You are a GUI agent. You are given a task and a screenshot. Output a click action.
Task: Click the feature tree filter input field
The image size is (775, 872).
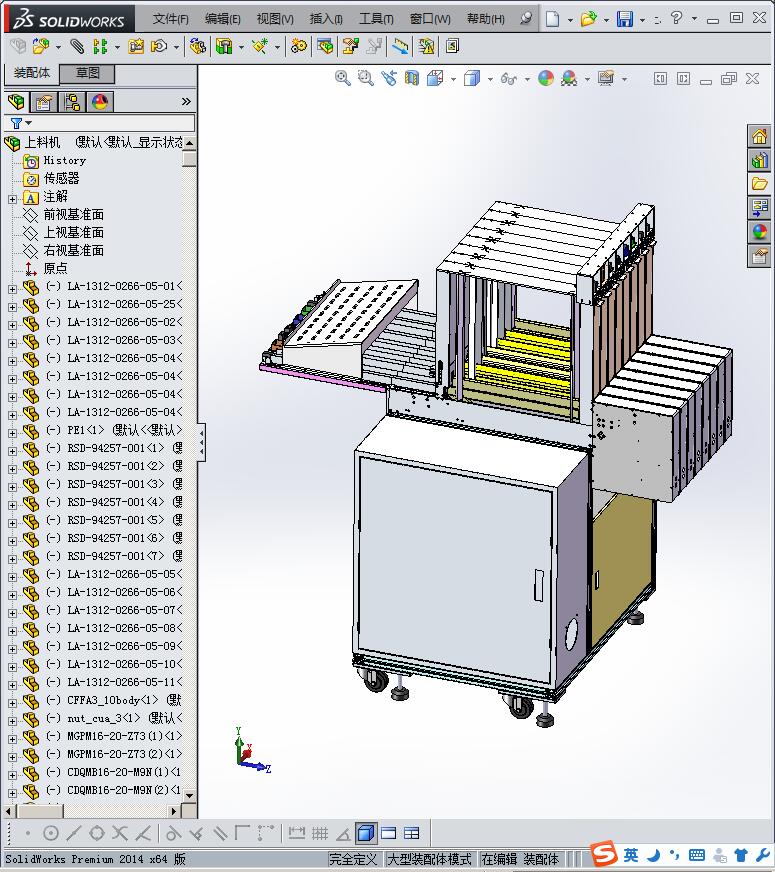coord(100,123)
